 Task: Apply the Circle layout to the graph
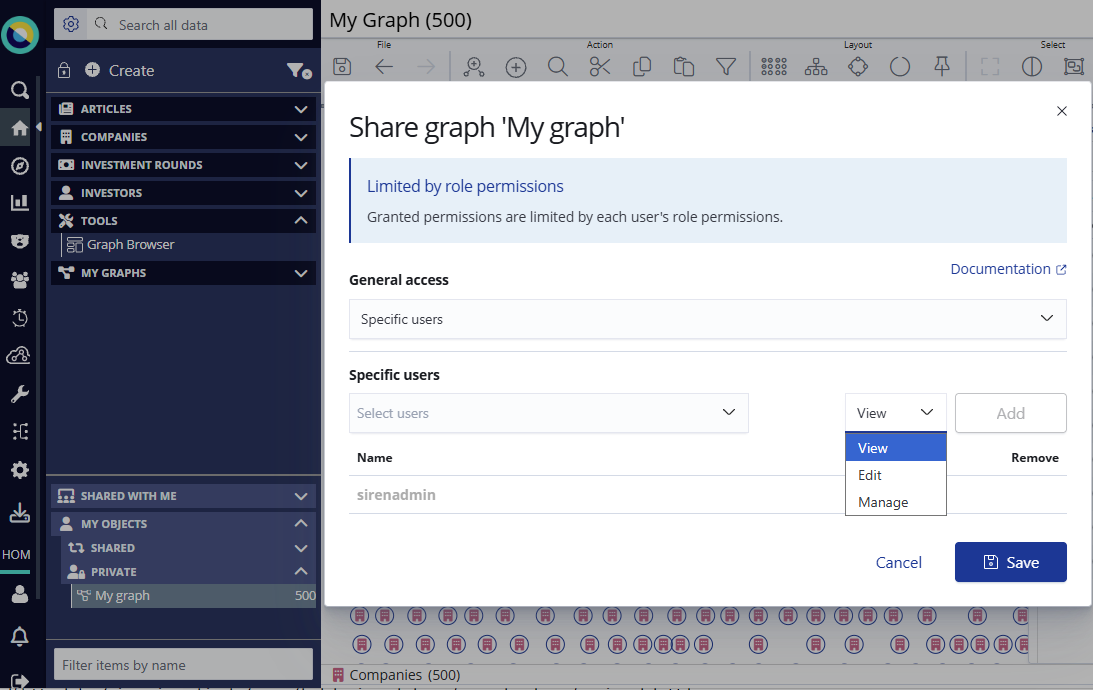click(x=899, y=66)
